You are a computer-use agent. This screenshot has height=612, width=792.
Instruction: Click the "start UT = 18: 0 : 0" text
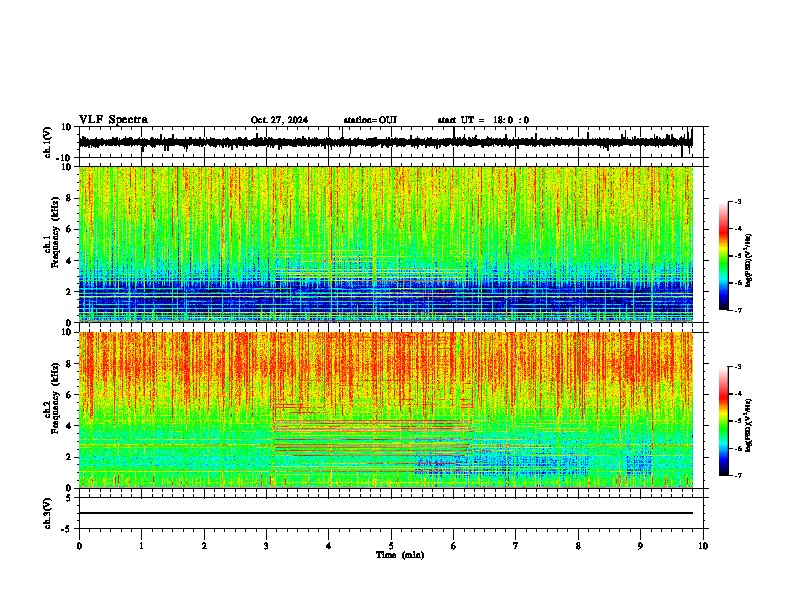pos(483,120)
